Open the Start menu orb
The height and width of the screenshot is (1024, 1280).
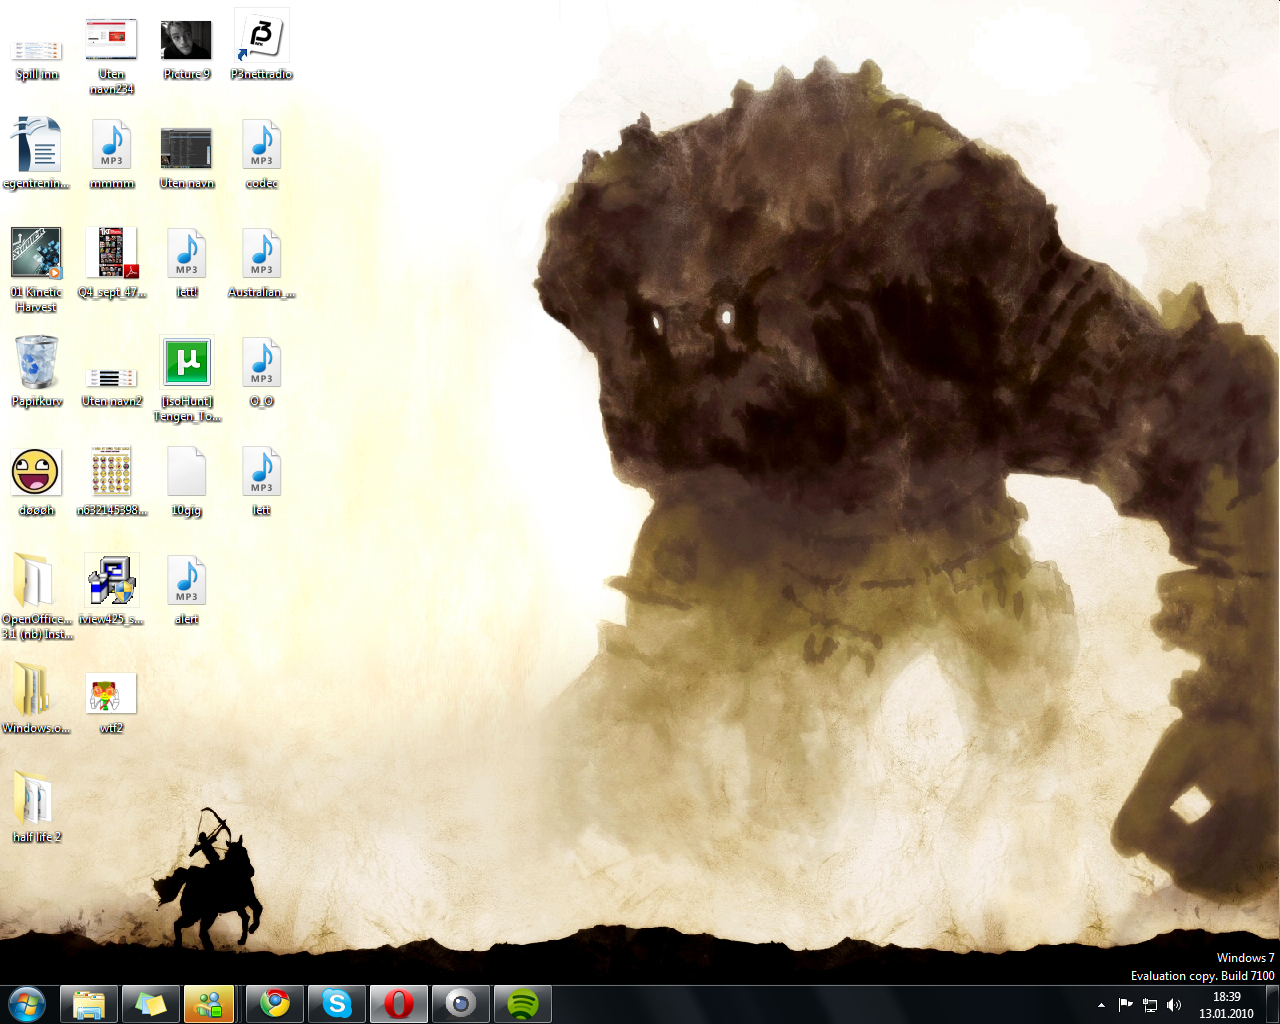(x=27, y=1004)
